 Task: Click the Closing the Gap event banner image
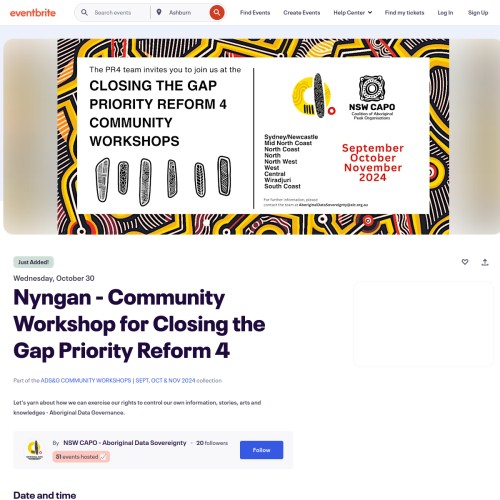[x=253, y=137]
